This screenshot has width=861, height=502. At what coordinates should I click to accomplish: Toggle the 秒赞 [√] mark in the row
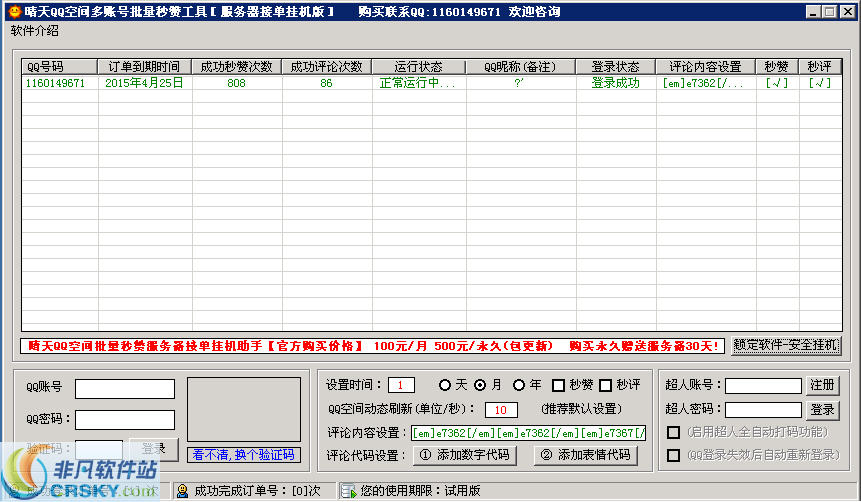click(777, 83)
